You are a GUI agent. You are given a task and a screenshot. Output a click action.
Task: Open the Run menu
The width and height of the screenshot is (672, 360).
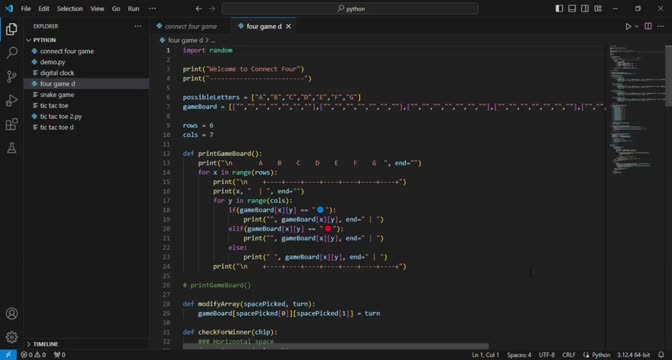134,9
